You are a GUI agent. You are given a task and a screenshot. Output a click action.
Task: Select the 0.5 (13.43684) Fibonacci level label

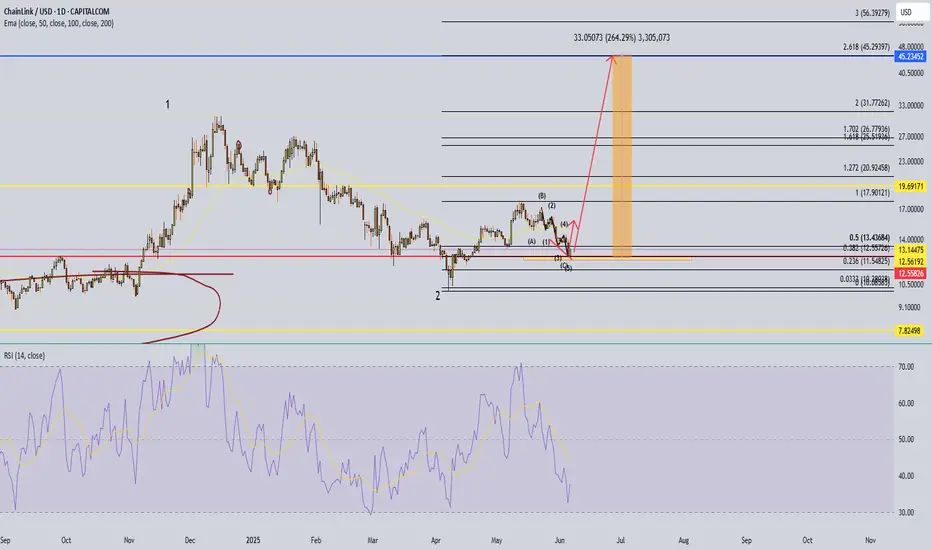pyautogui.click(x=869, y=237)
